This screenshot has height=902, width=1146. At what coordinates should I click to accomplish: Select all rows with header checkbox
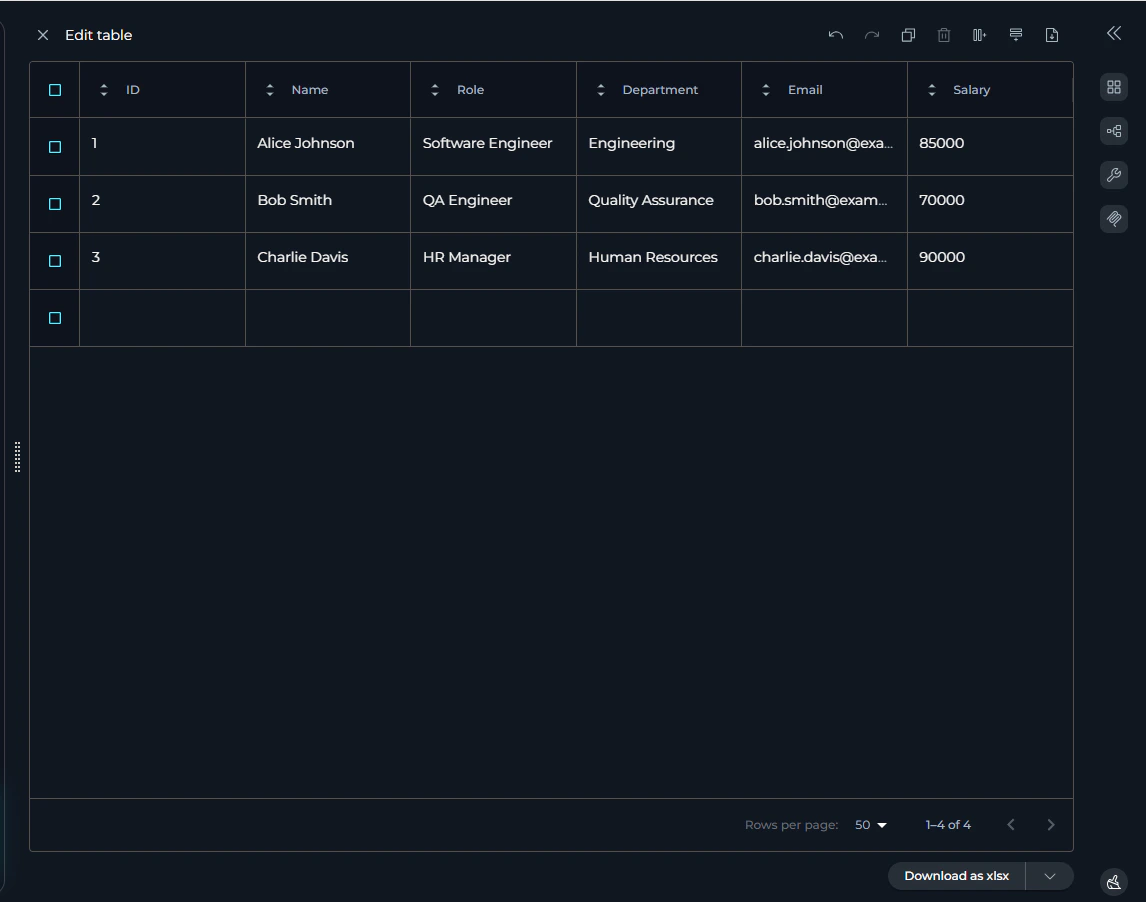click(x=55, y=89)
